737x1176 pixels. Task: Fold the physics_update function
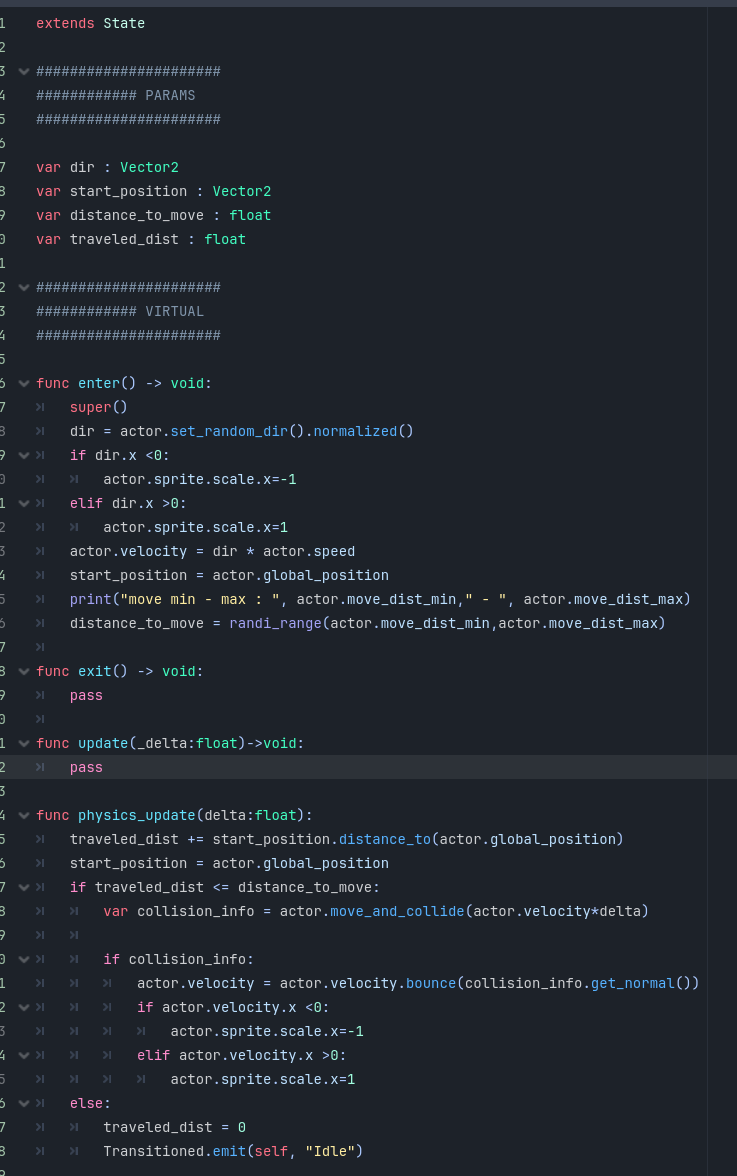coord(24,815)
